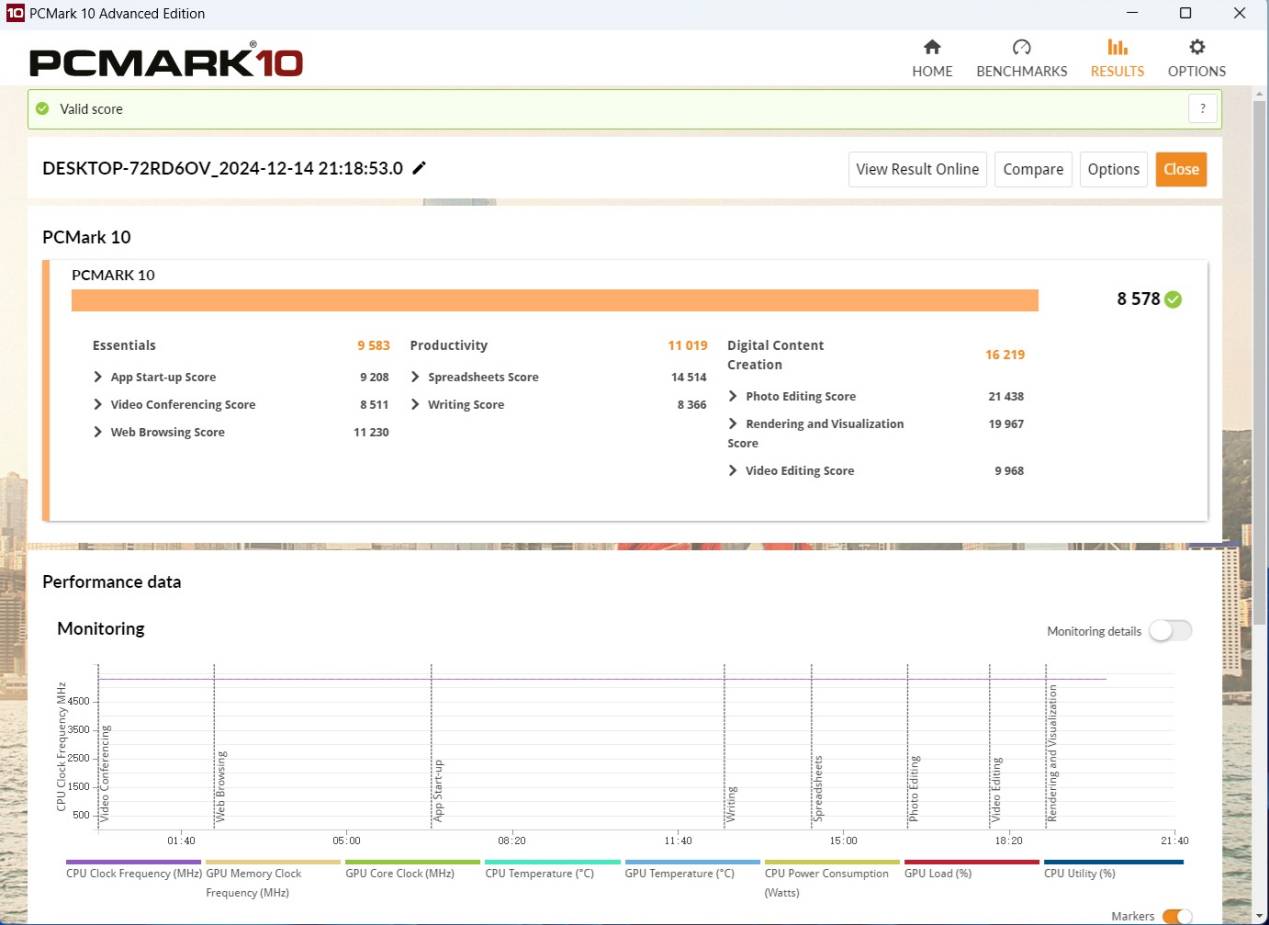
Task: Toggle Monitoring details switch
Action: [x=1170, y=631]
